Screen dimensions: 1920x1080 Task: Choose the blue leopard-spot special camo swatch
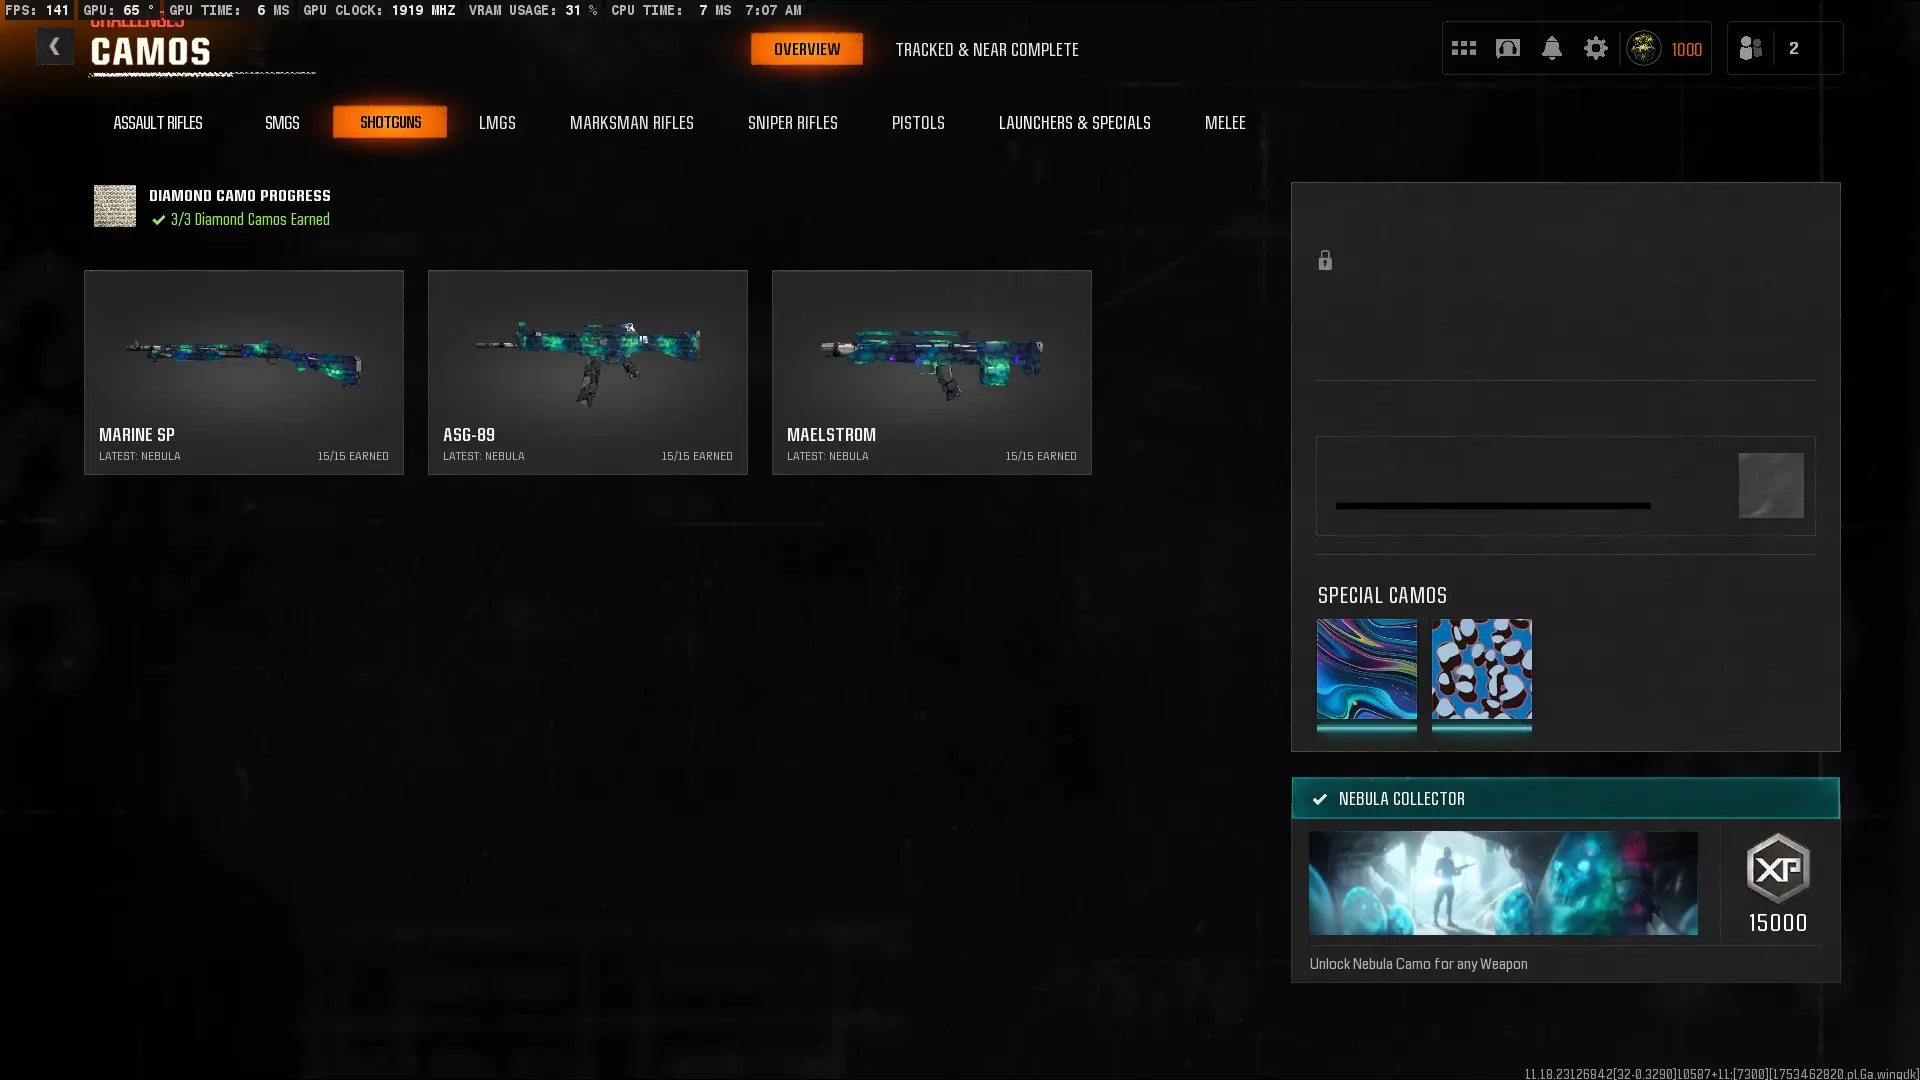click(x=1481, y=669)
